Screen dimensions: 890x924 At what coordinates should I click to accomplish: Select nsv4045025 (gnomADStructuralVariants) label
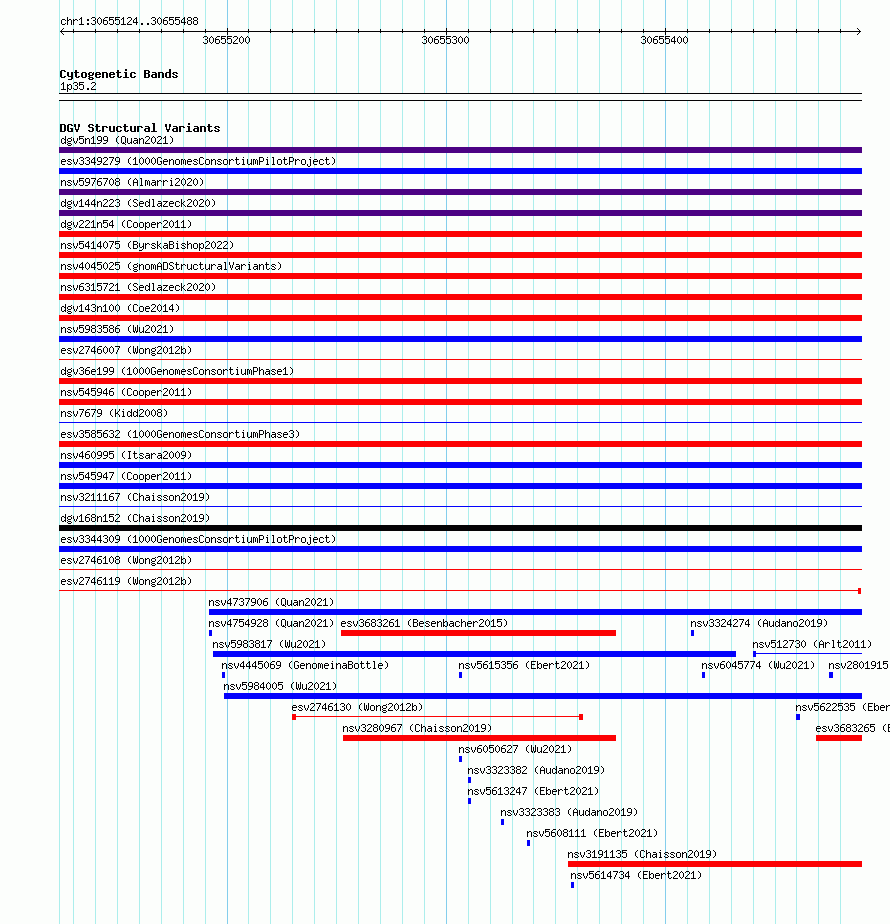pos(171,266)
